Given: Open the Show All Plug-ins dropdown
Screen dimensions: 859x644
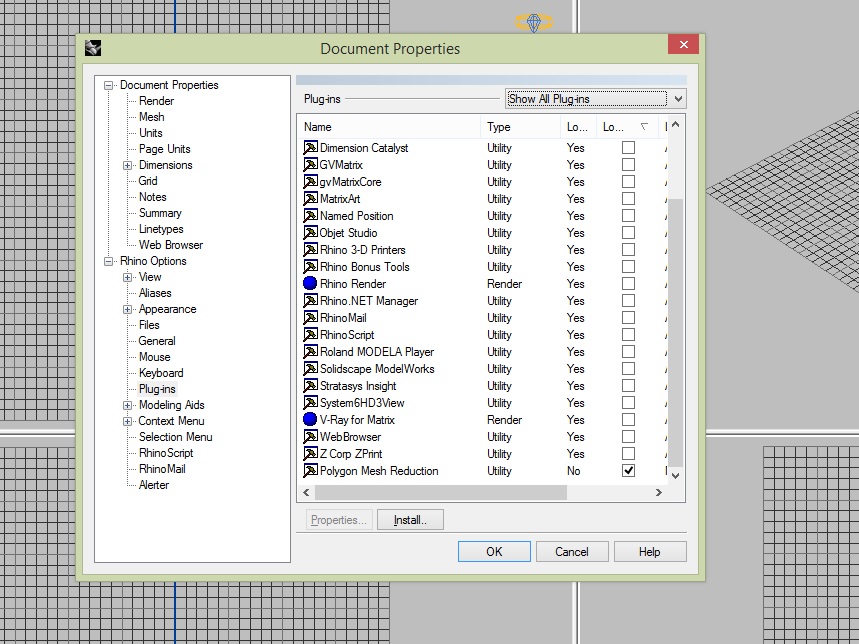Looking at the screenshot, I should (x=596, y=99).
